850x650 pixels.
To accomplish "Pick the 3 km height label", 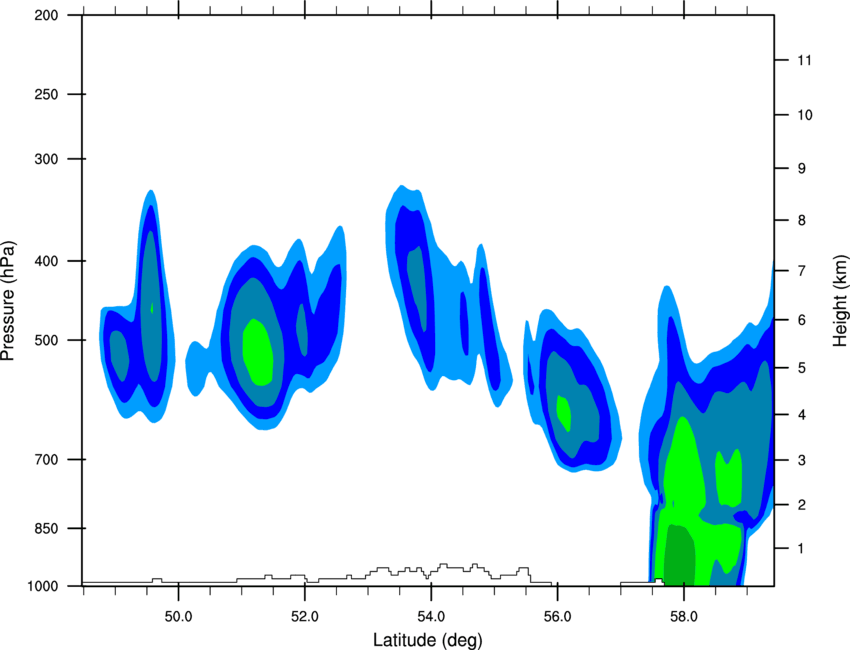I will click(802, 460).
